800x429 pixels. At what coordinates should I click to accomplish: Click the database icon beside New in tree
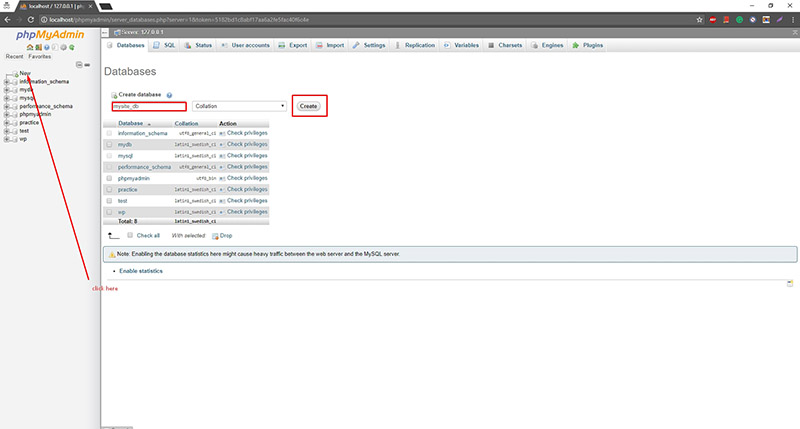pyautogui.click(x=16, y=74)
